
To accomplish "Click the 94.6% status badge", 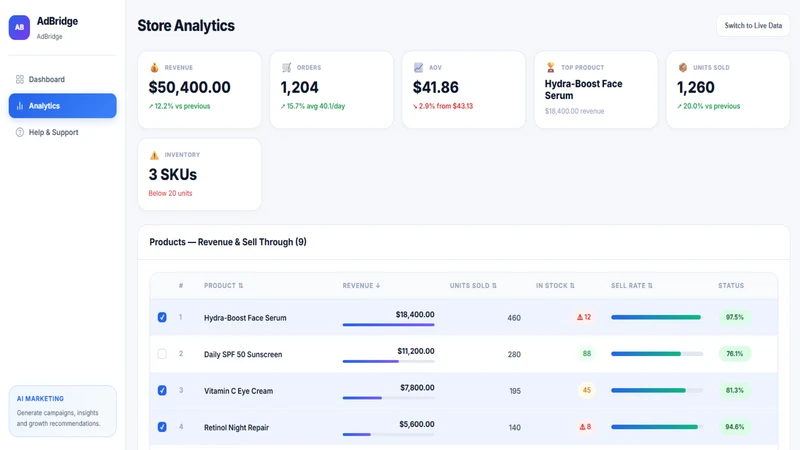I will (x=735, y=427).
